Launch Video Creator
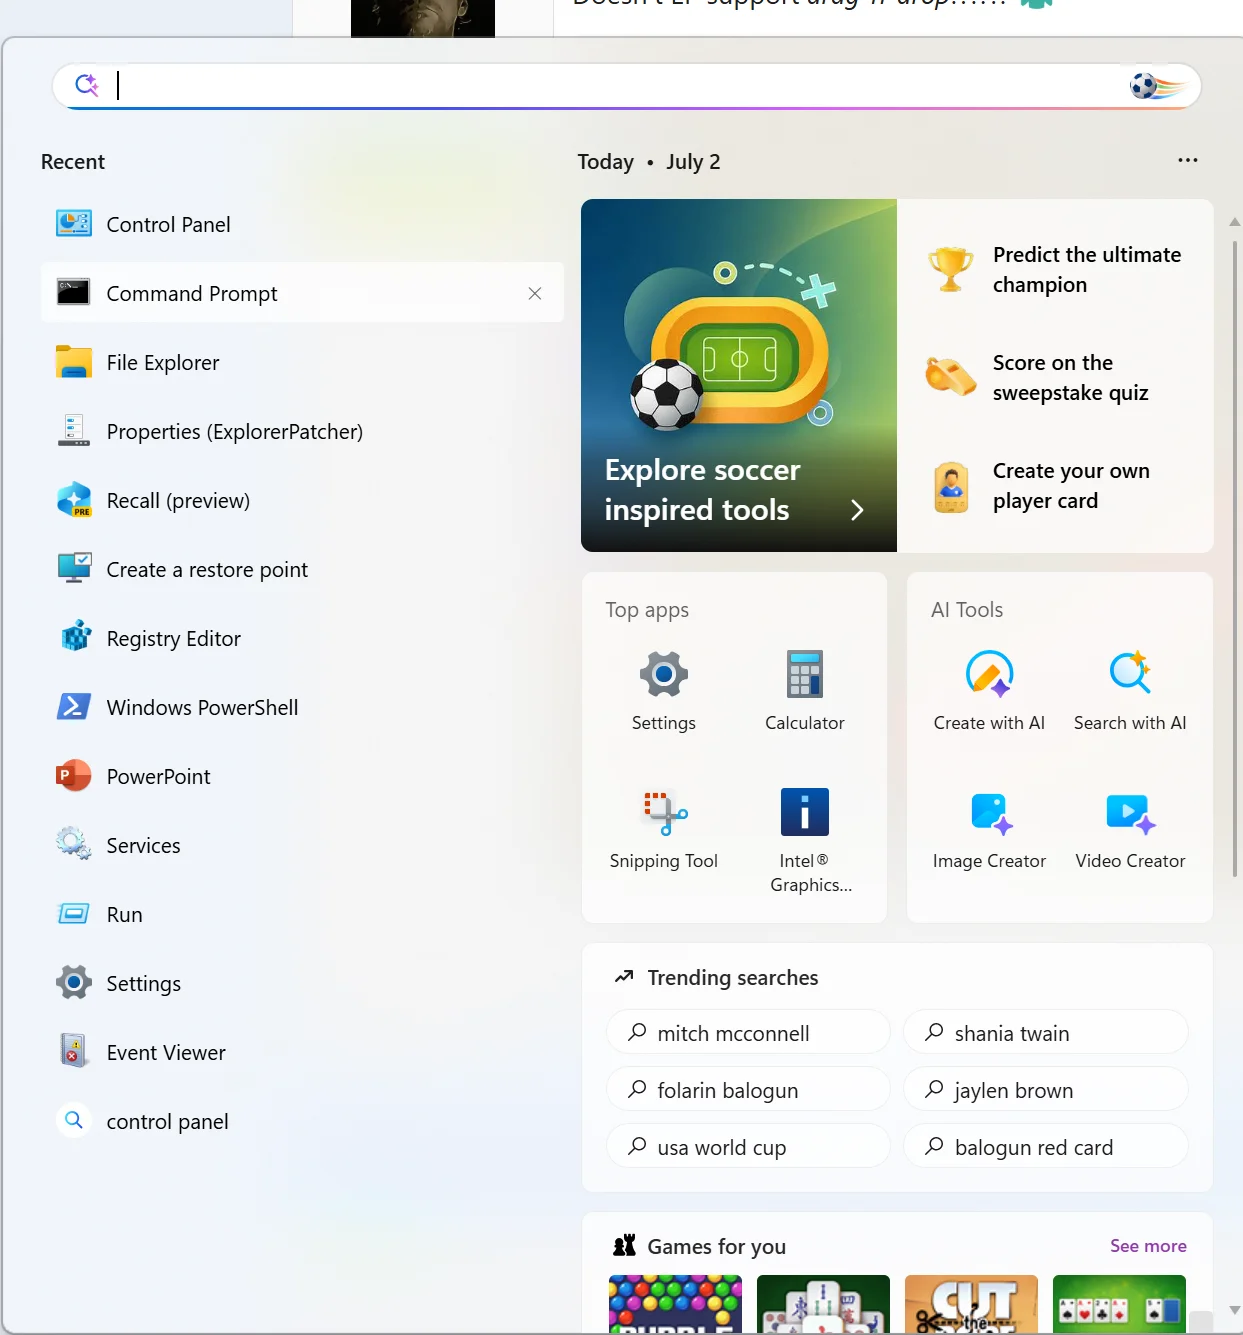1243x1335 pixels. [x=1130, y=829]
